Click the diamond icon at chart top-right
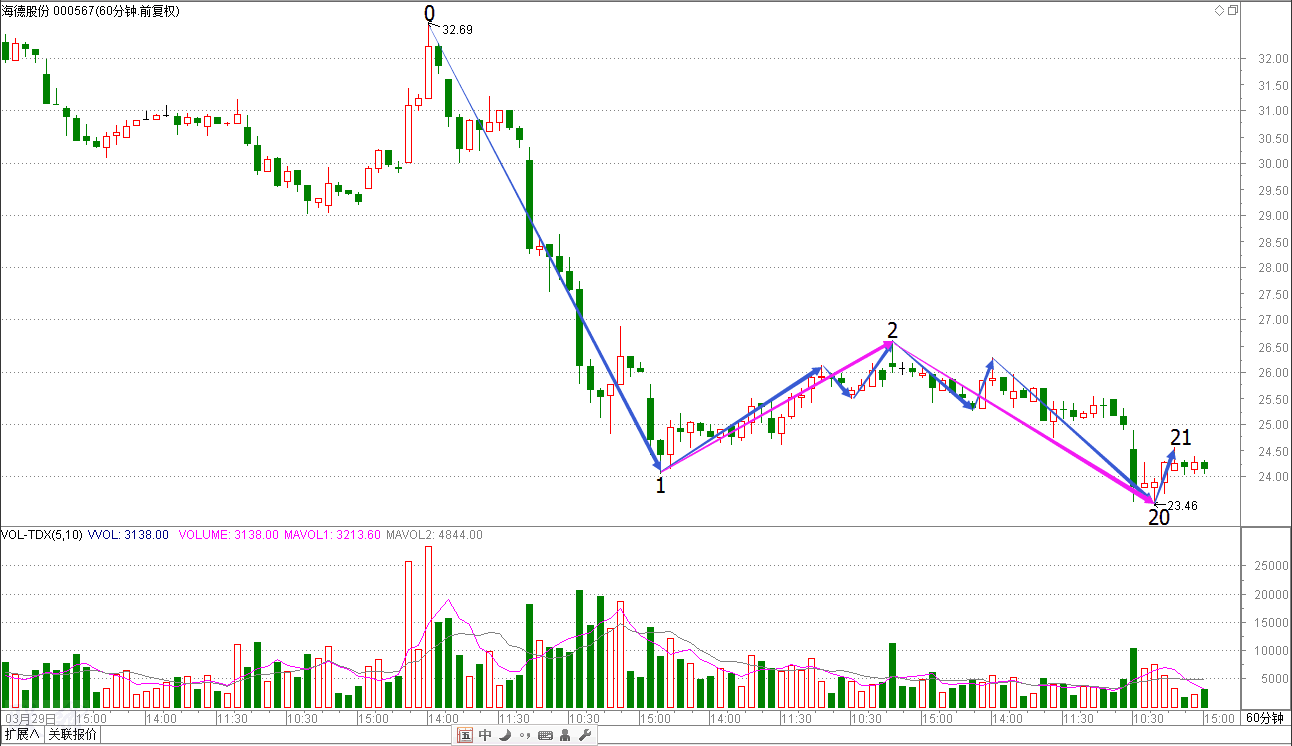This screenshot has width=1292, height=746. click(1219, 10)
